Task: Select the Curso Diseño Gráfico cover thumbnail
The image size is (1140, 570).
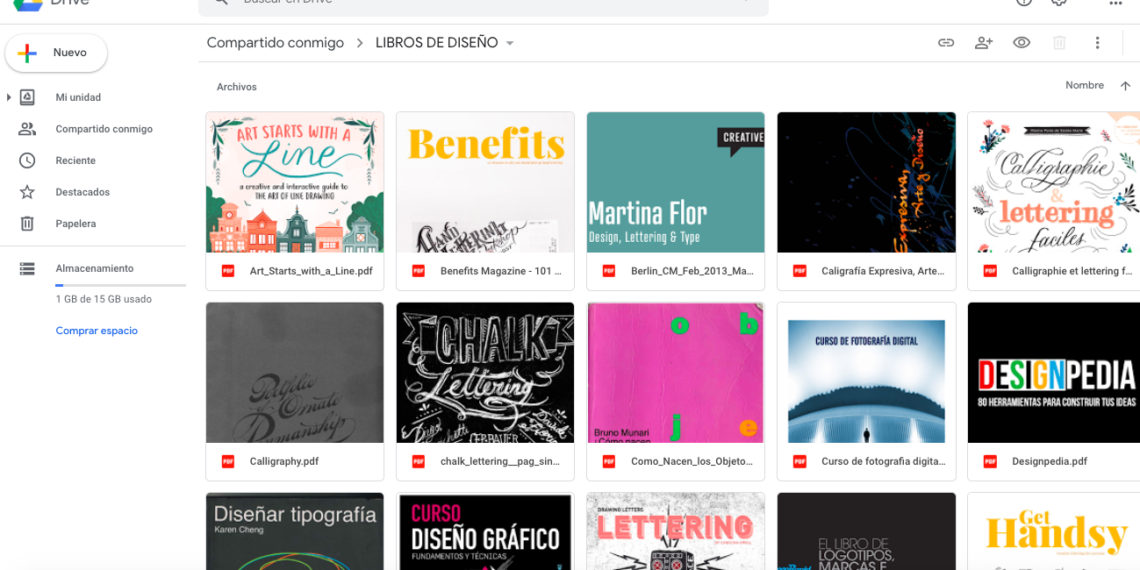Action: click(x=485, y=531)
